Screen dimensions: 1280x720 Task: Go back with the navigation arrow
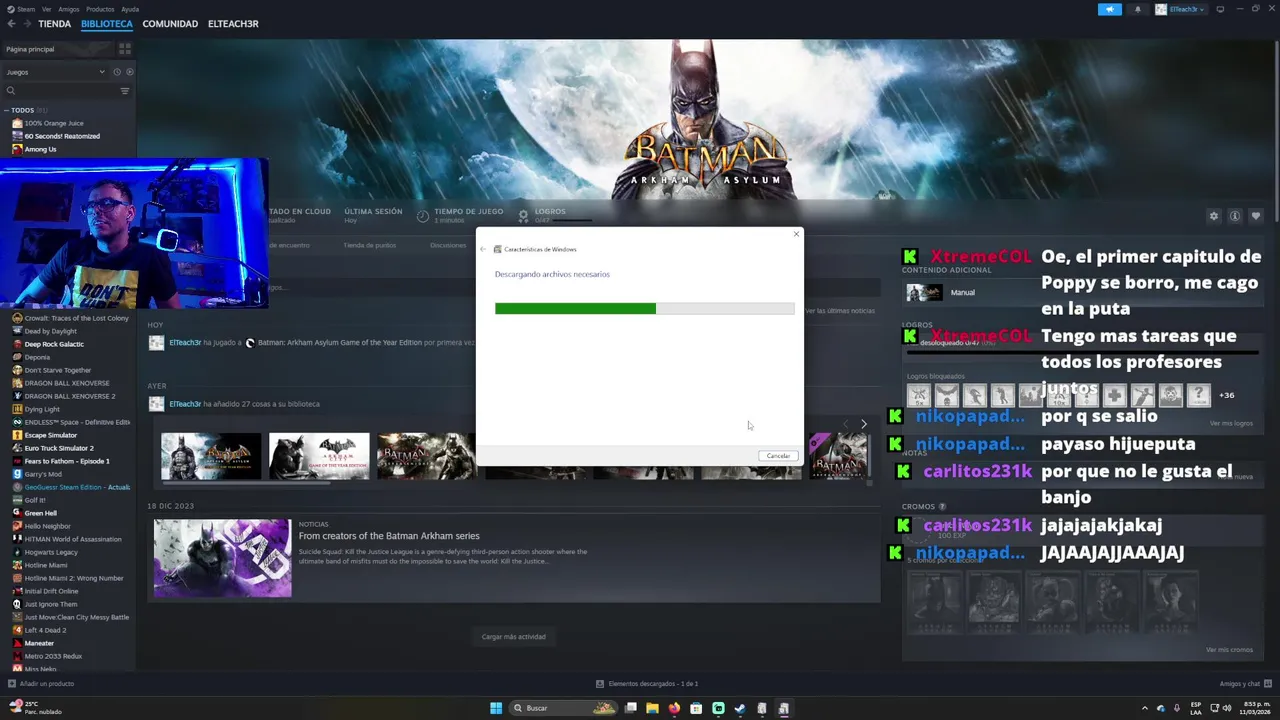(x=12, y=24)
